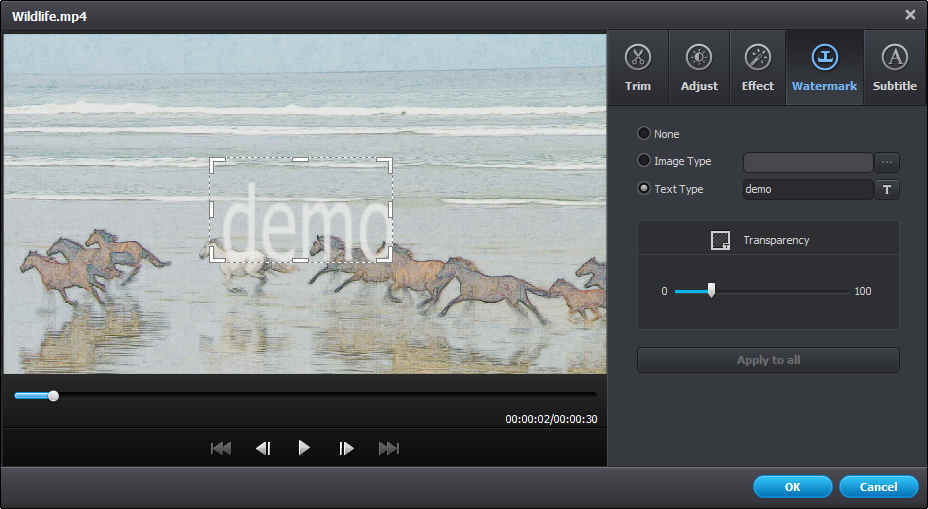
Task: Select the None watermark option
Action: pyautogui.click(x=643, y=133)
